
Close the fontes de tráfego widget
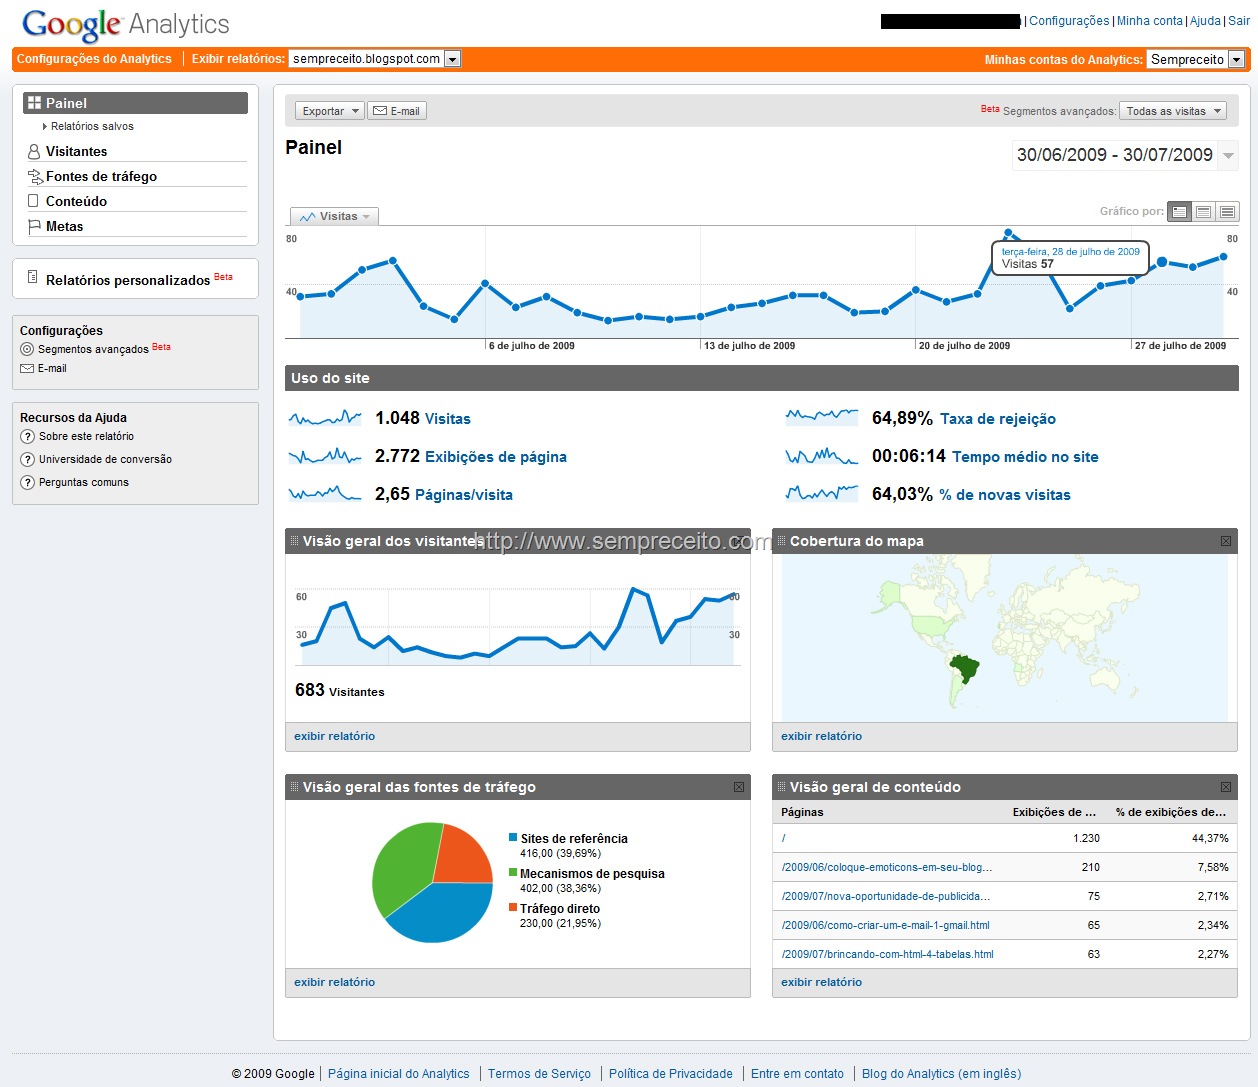point(739,787)
